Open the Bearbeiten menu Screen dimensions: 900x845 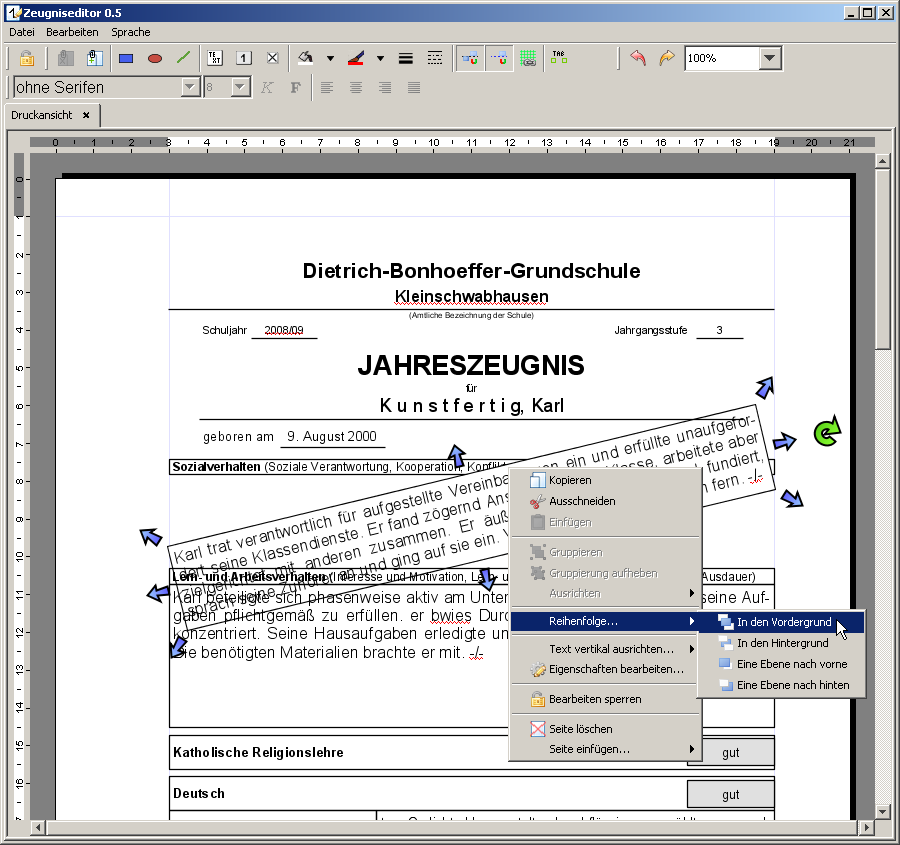click(72, 32)
